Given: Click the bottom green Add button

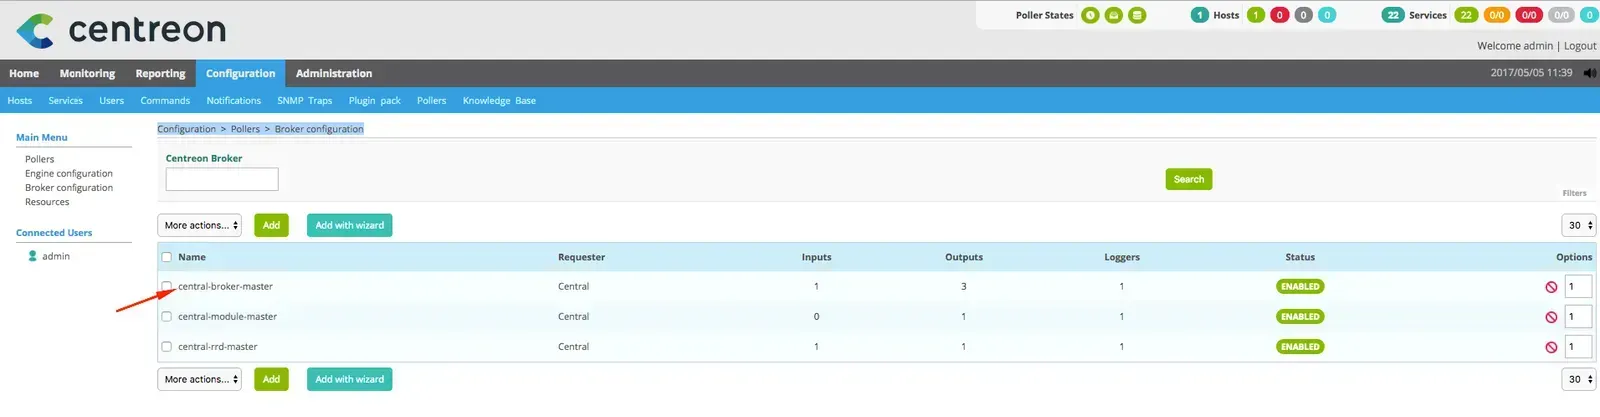Looking at the screenshot, I should pos(271,379).
